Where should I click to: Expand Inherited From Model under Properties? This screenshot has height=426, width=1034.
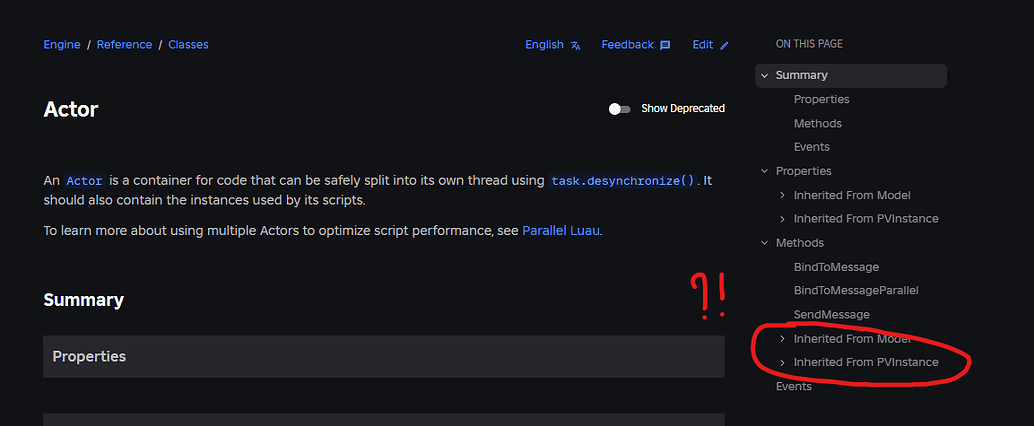click(x=782, y=195)
